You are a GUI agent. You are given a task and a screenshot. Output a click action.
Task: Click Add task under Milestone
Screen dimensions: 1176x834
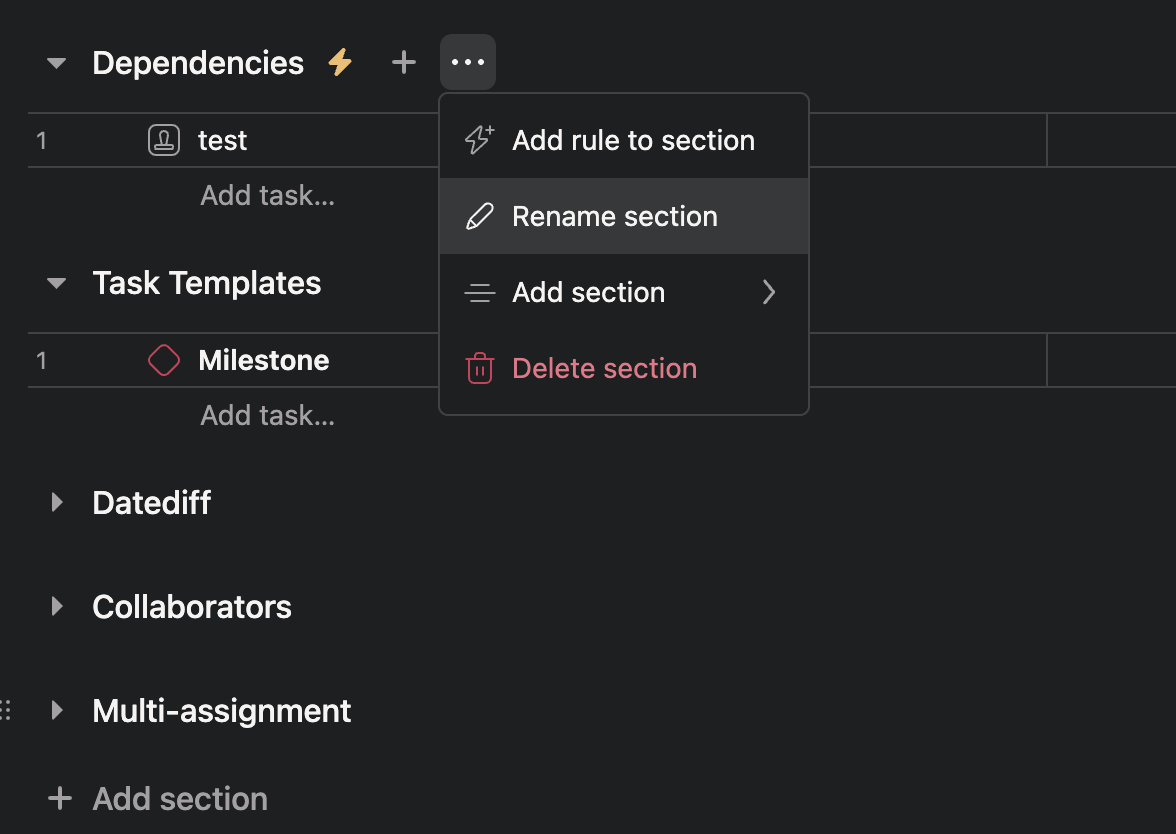coord(268,415)
